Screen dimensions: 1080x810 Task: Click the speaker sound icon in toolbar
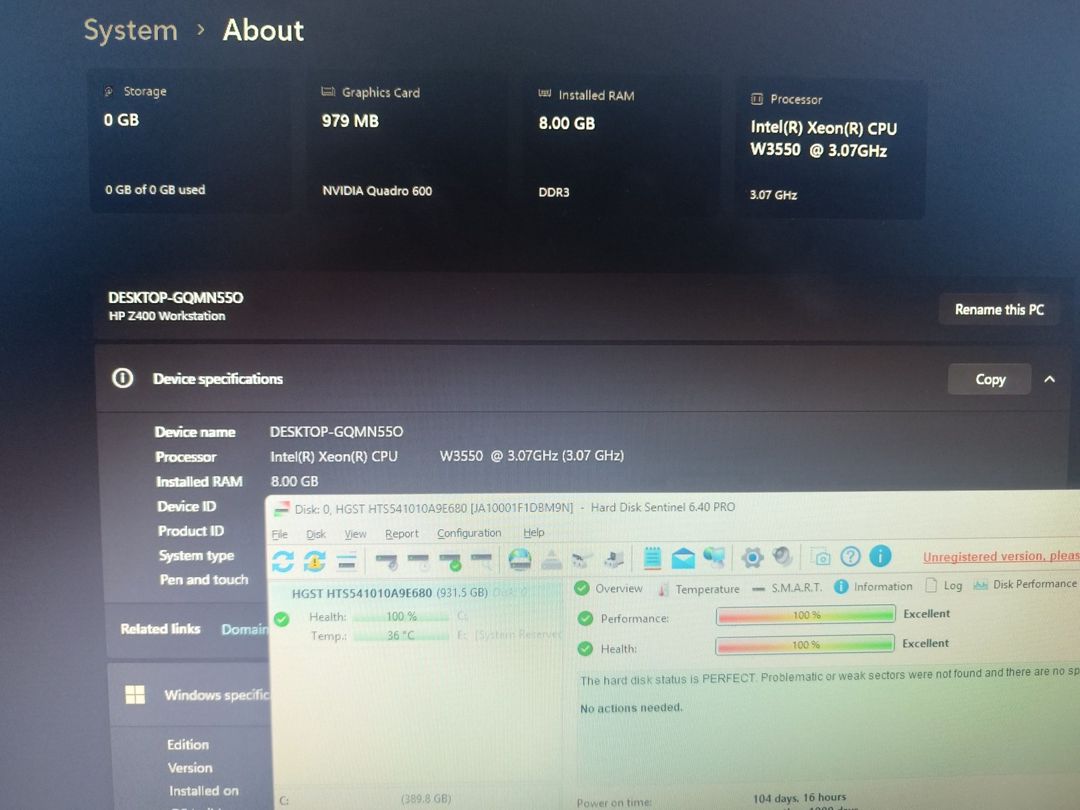click(783, 557)
